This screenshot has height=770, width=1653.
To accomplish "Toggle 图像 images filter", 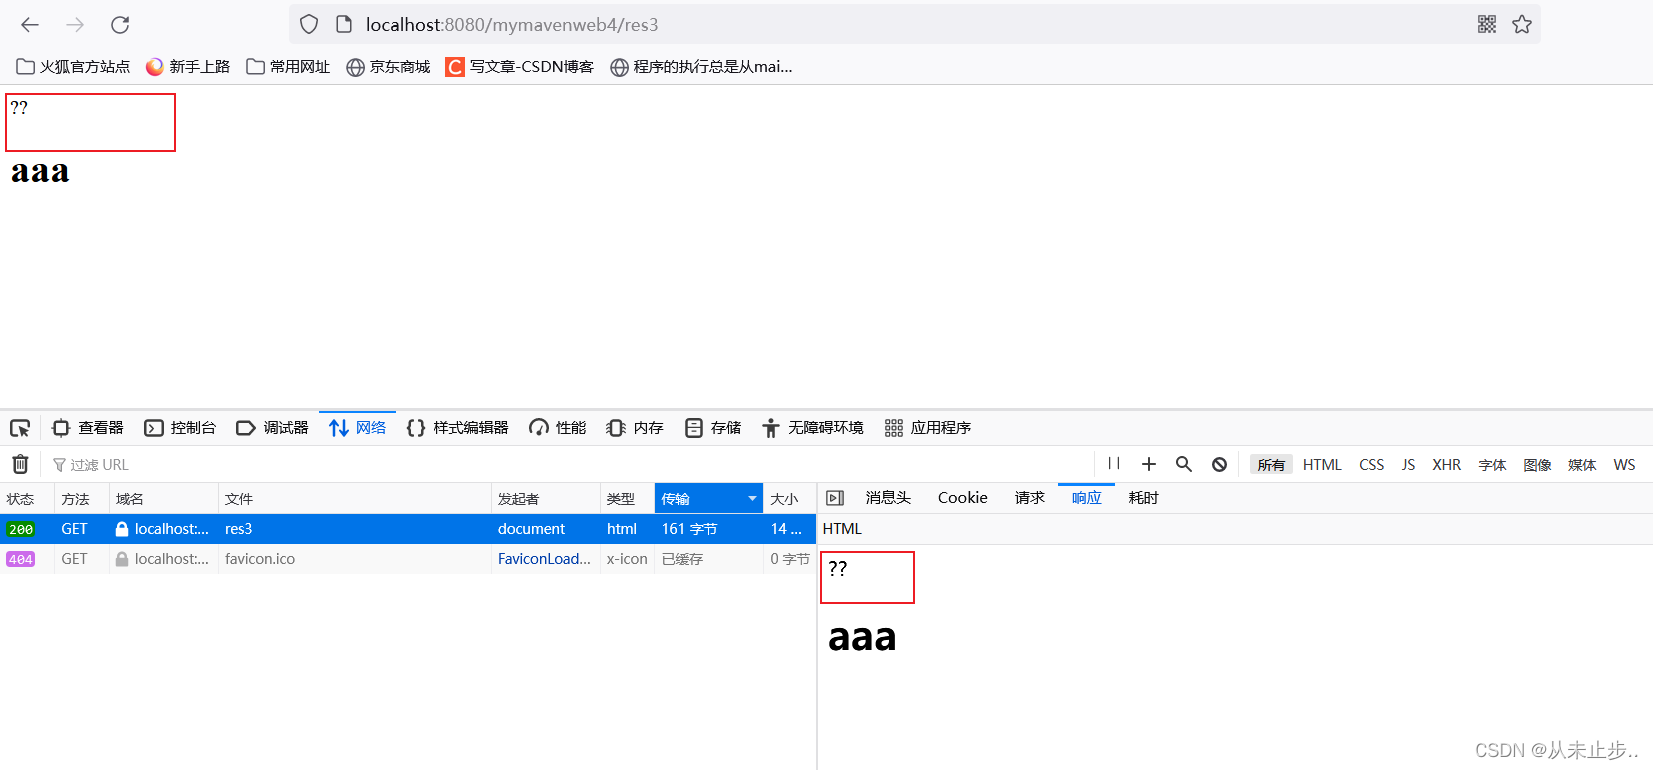I will click(1537, 465).
